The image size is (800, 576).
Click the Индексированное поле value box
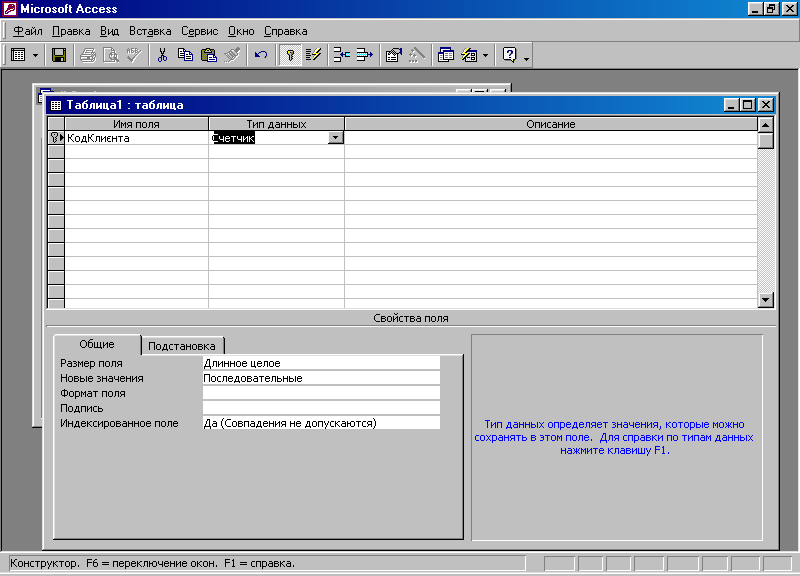(x=321, y=422)
